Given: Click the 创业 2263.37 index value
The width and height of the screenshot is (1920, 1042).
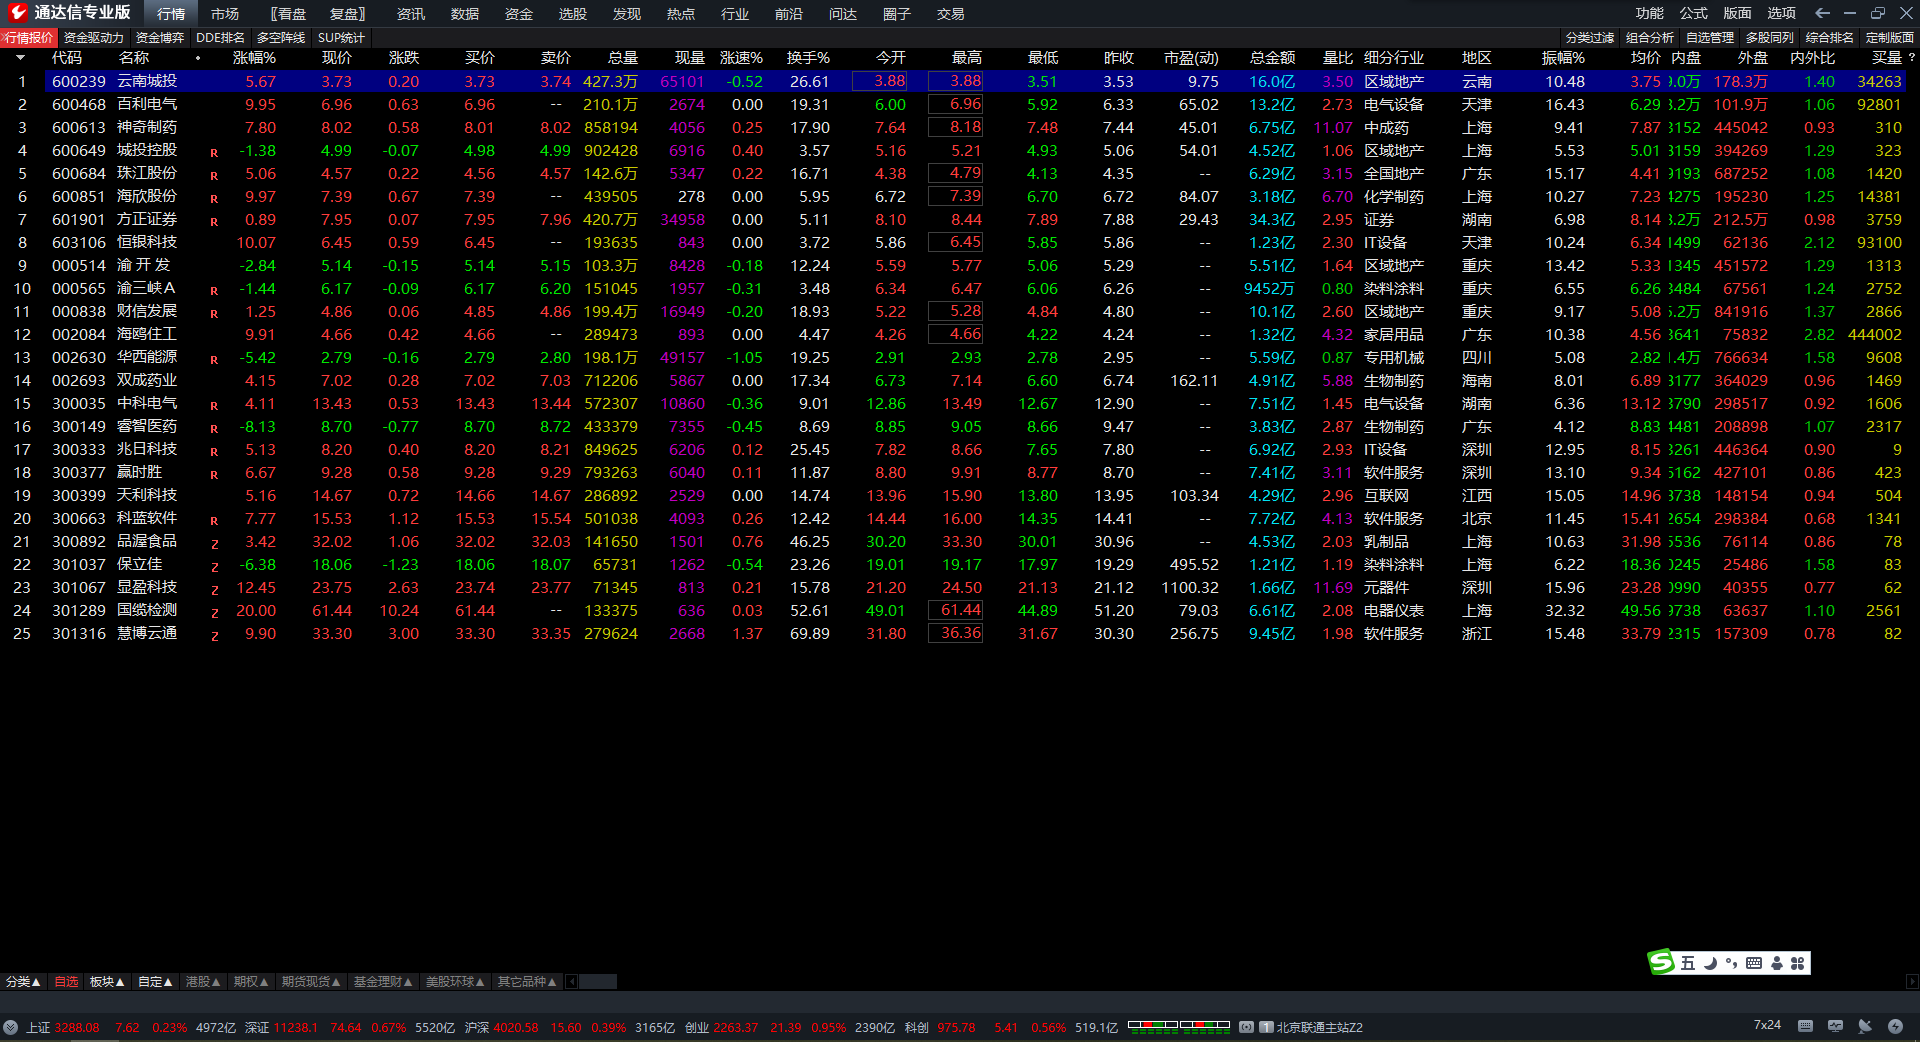Looking at the screenshot, I should 736,1027.
